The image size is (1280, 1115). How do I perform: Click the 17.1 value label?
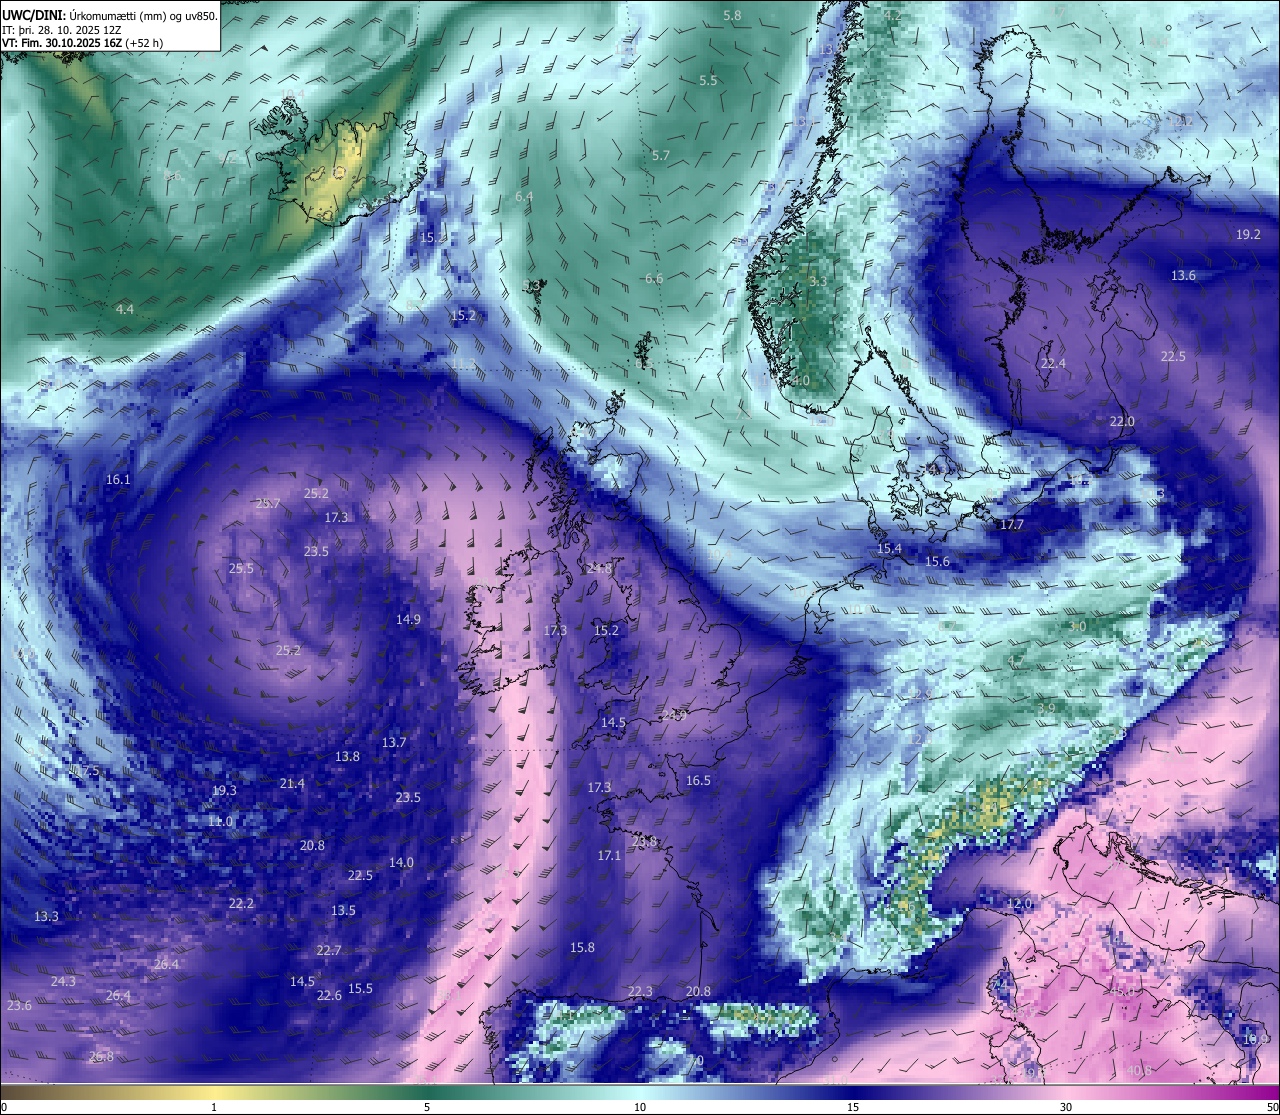click(609, 856)
